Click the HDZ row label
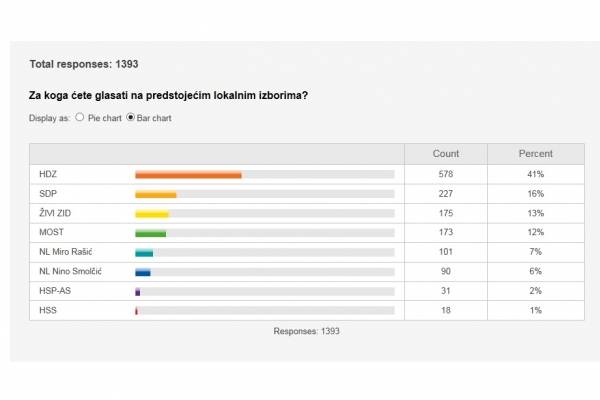The width and height of the screenshot is (600, 400). pos(48,174)
